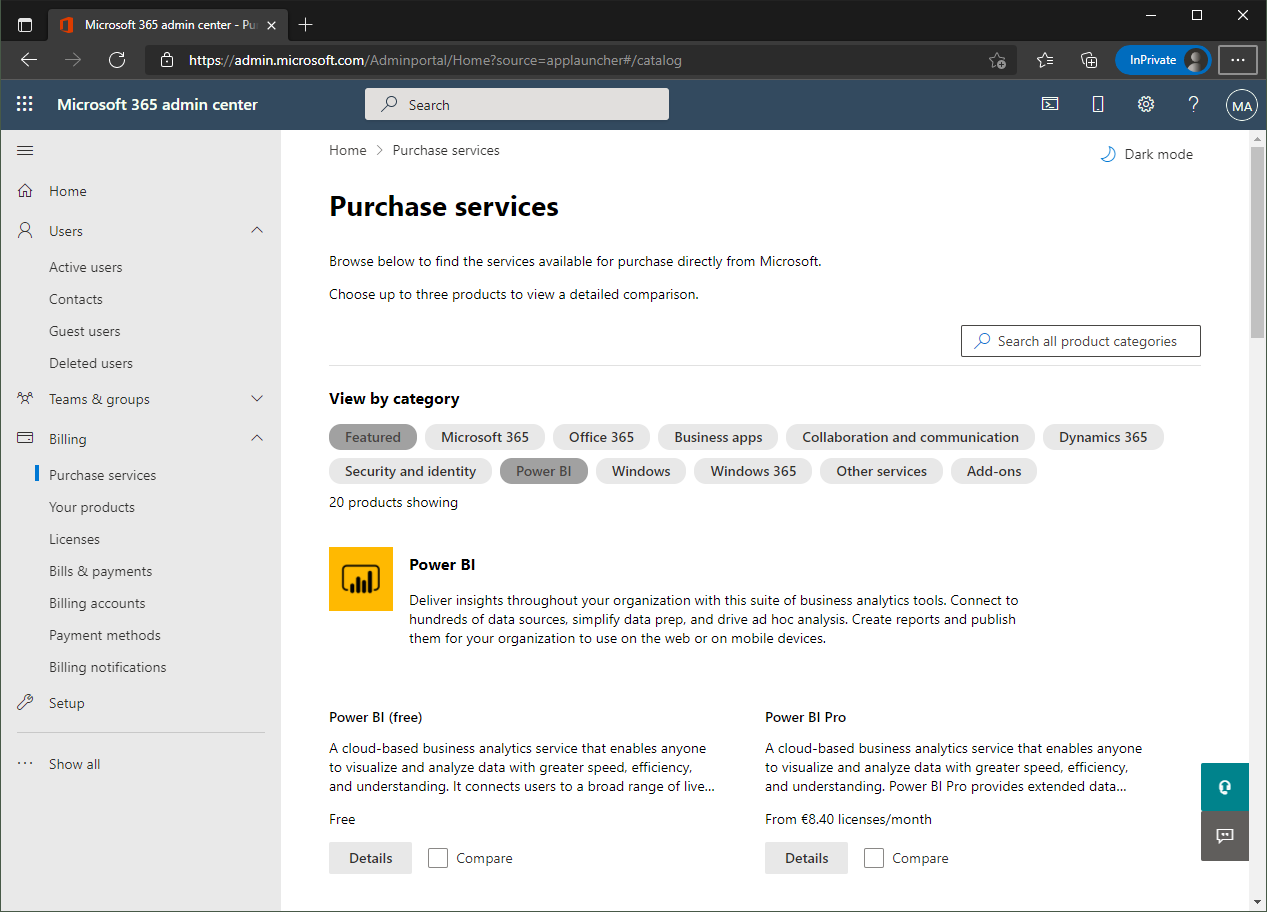The image size is (1267, 912).
Task: Click the message center icon beside Search
Action: (x=1049, y=104)
